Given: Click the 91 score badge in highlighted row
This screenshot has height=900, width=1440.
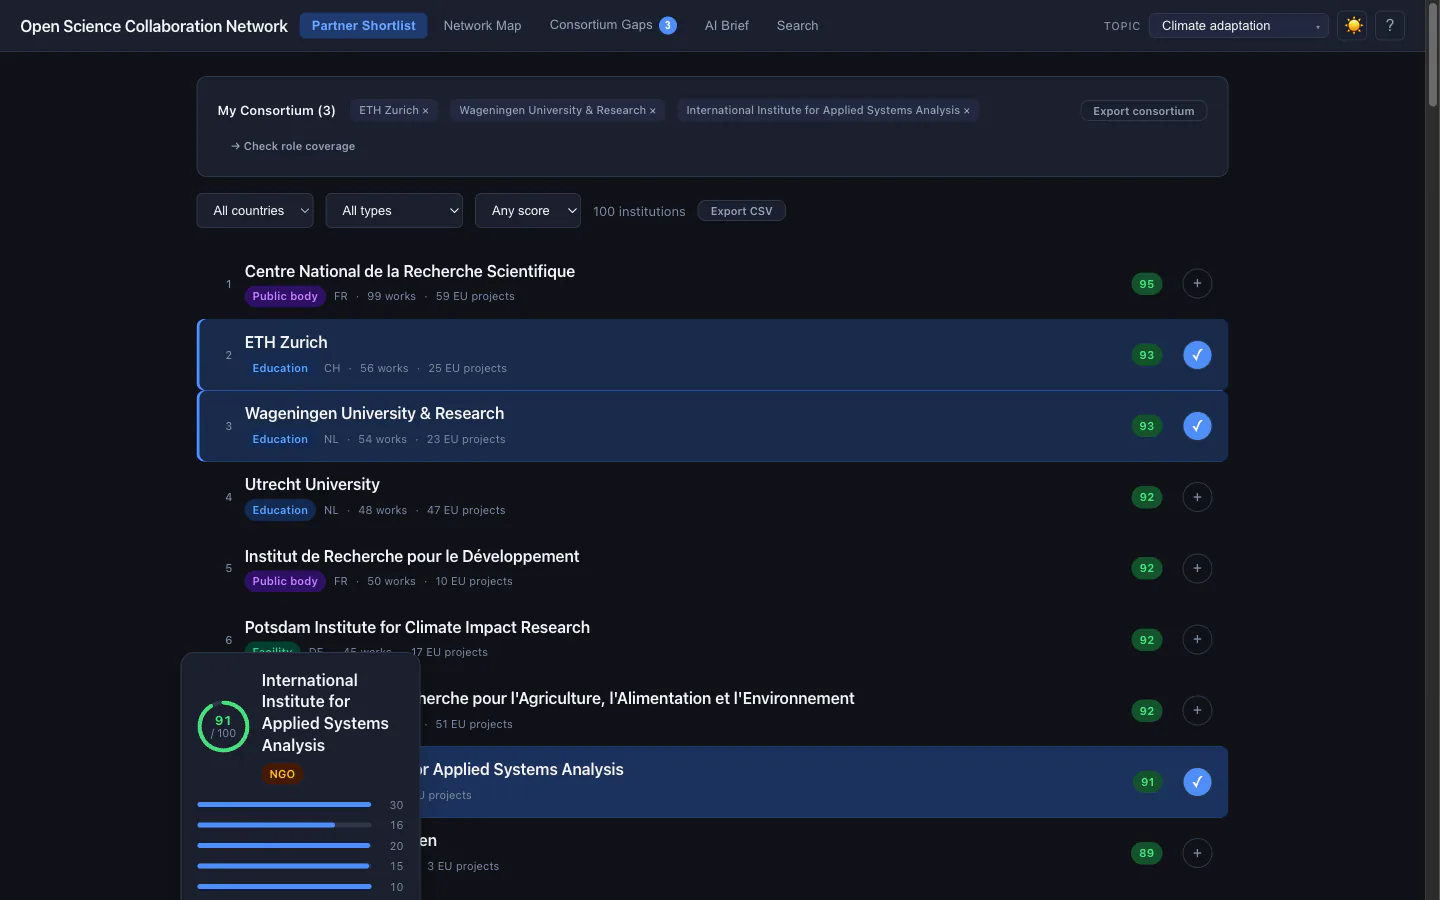Looking at the screenshot, I should (x=1147, y=782).
